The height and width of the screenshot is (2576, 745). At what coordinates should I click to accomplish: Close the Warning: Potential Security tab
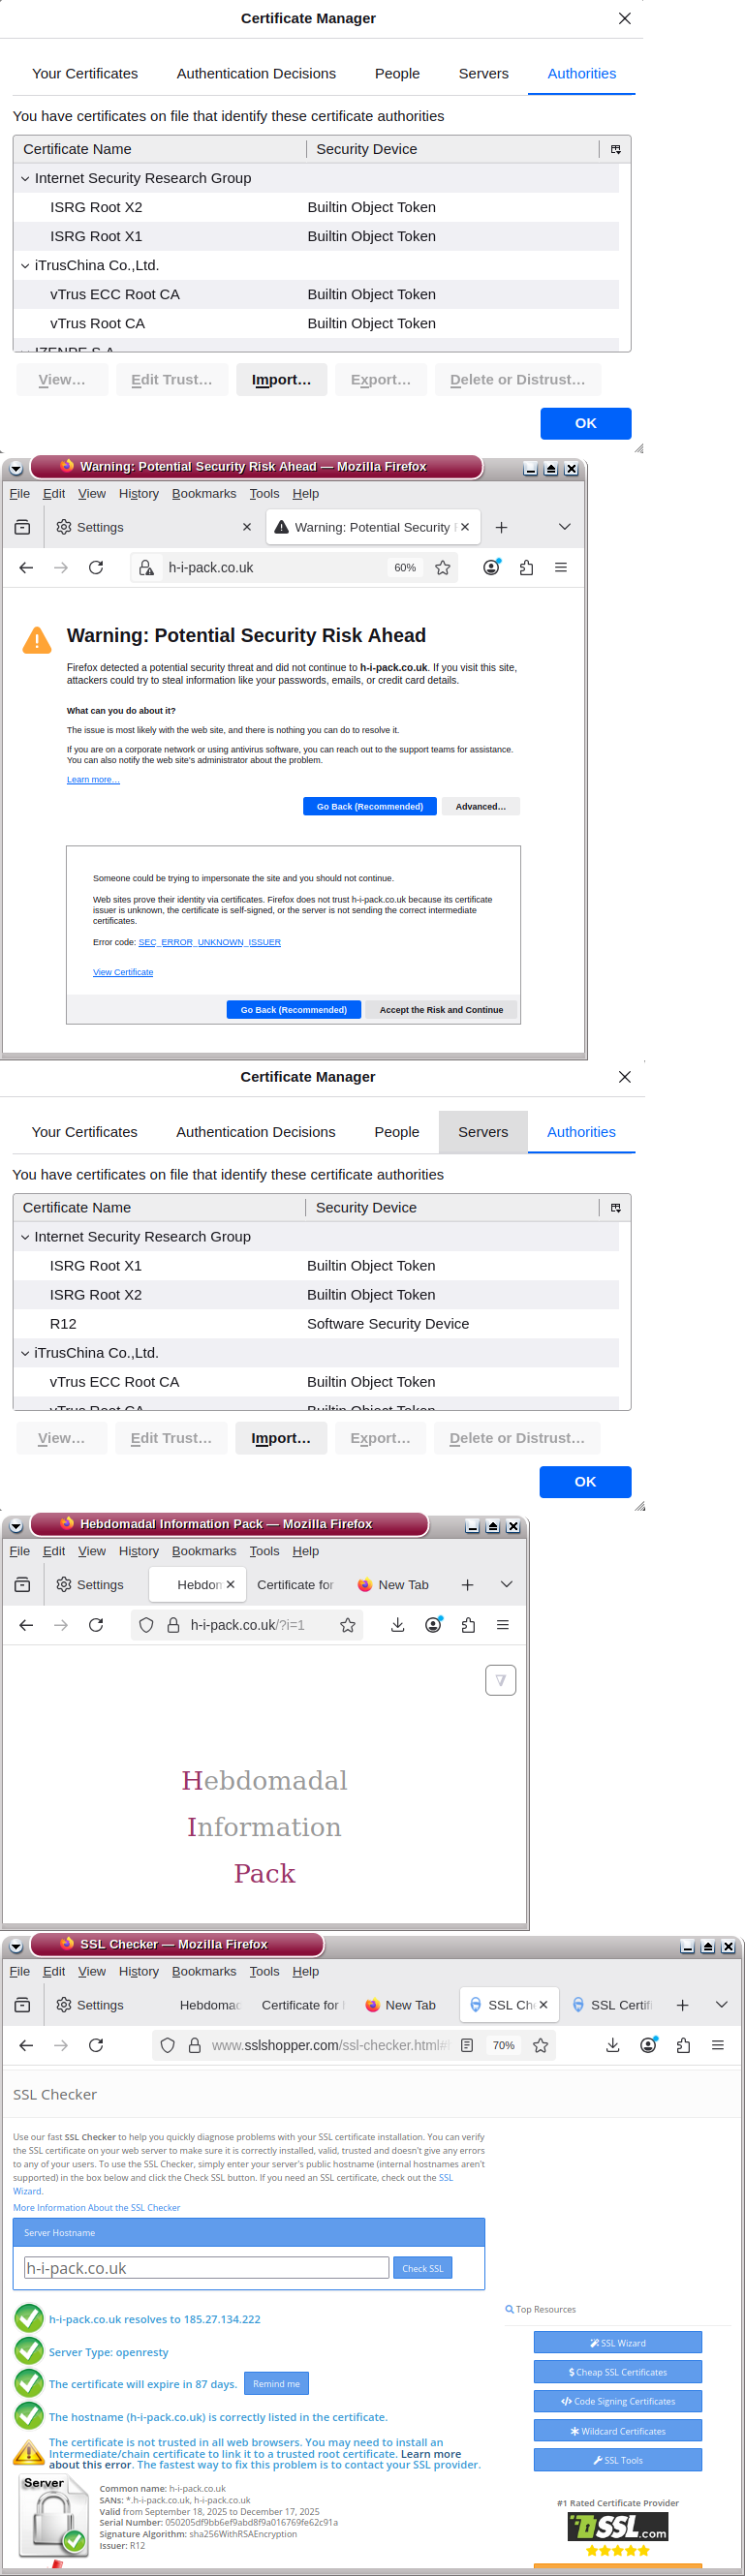(x=465, y=527)
